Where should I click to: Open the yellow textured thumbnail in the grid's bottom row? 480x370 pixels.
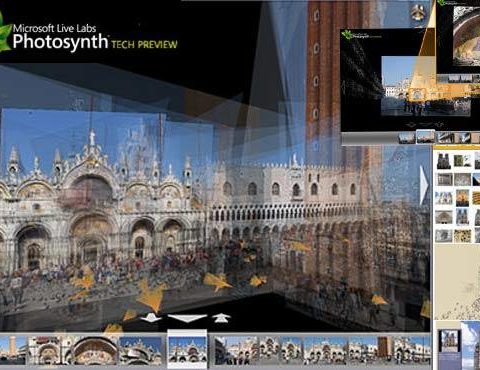click(x=463, y=236)
